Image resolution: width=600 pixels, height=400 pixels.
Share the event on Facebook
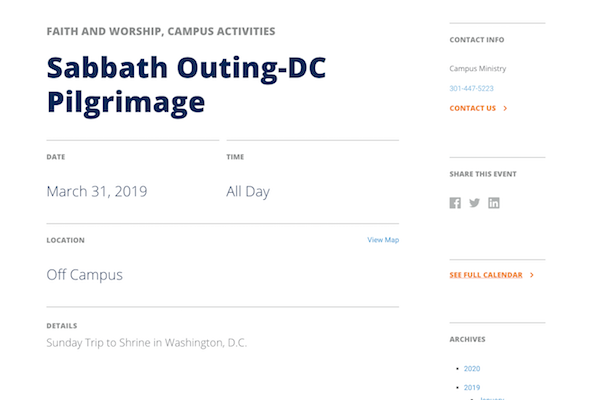[x=455, y=203]
